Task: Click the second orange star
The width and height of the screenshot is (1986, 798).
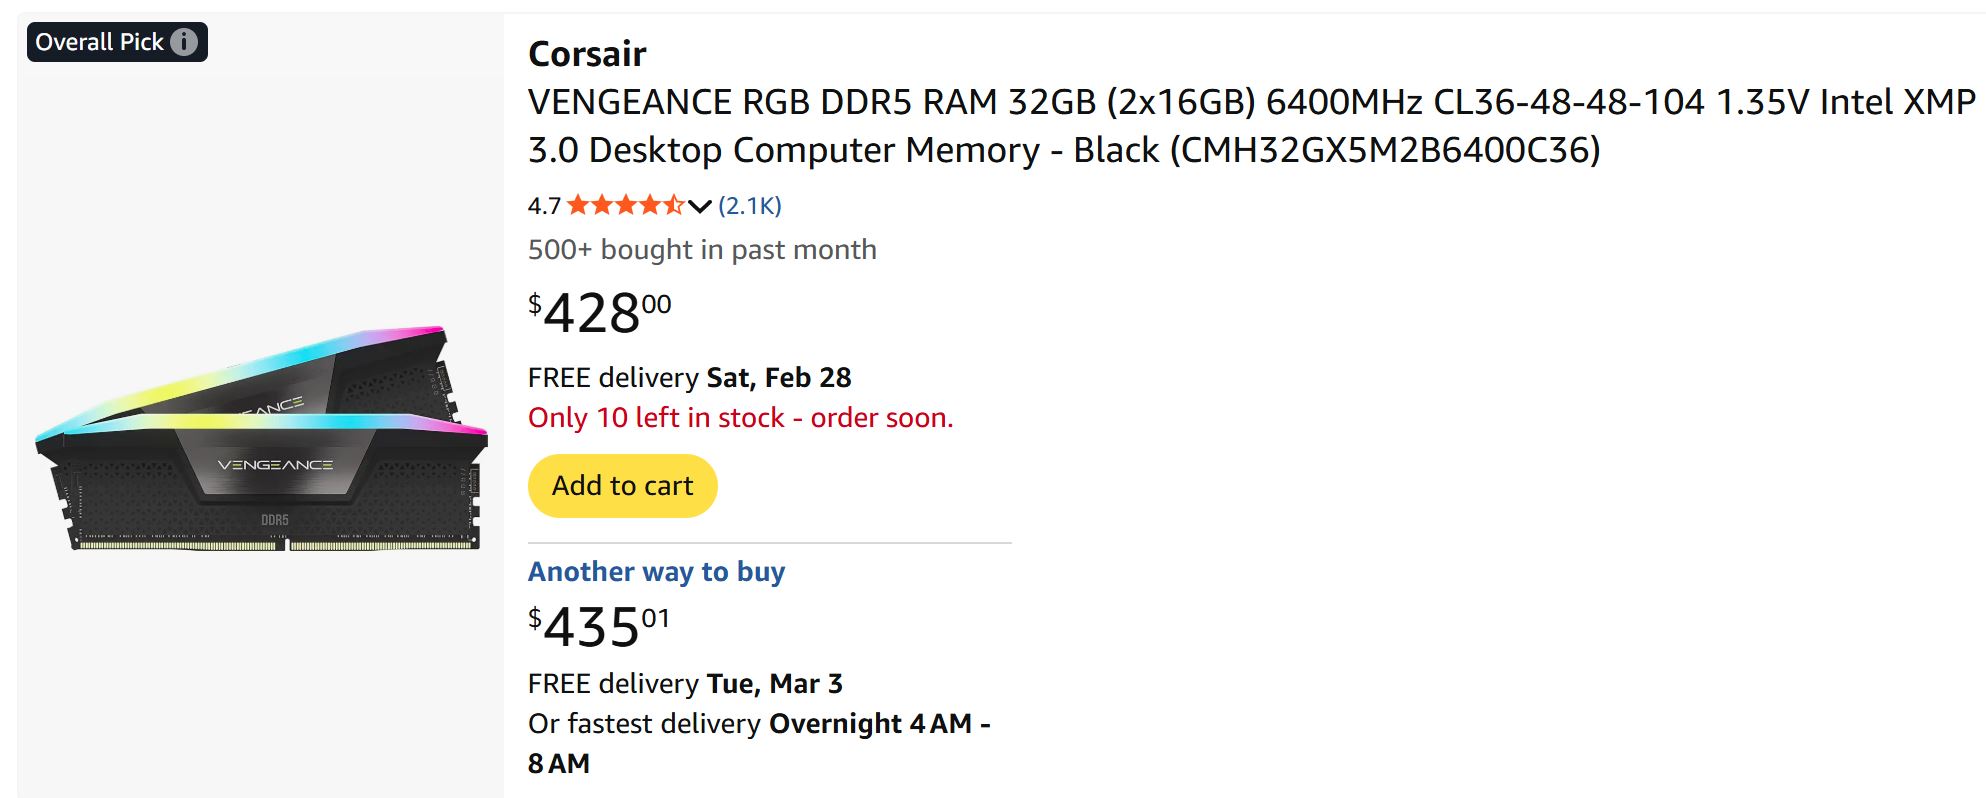Action: [600, 204]
